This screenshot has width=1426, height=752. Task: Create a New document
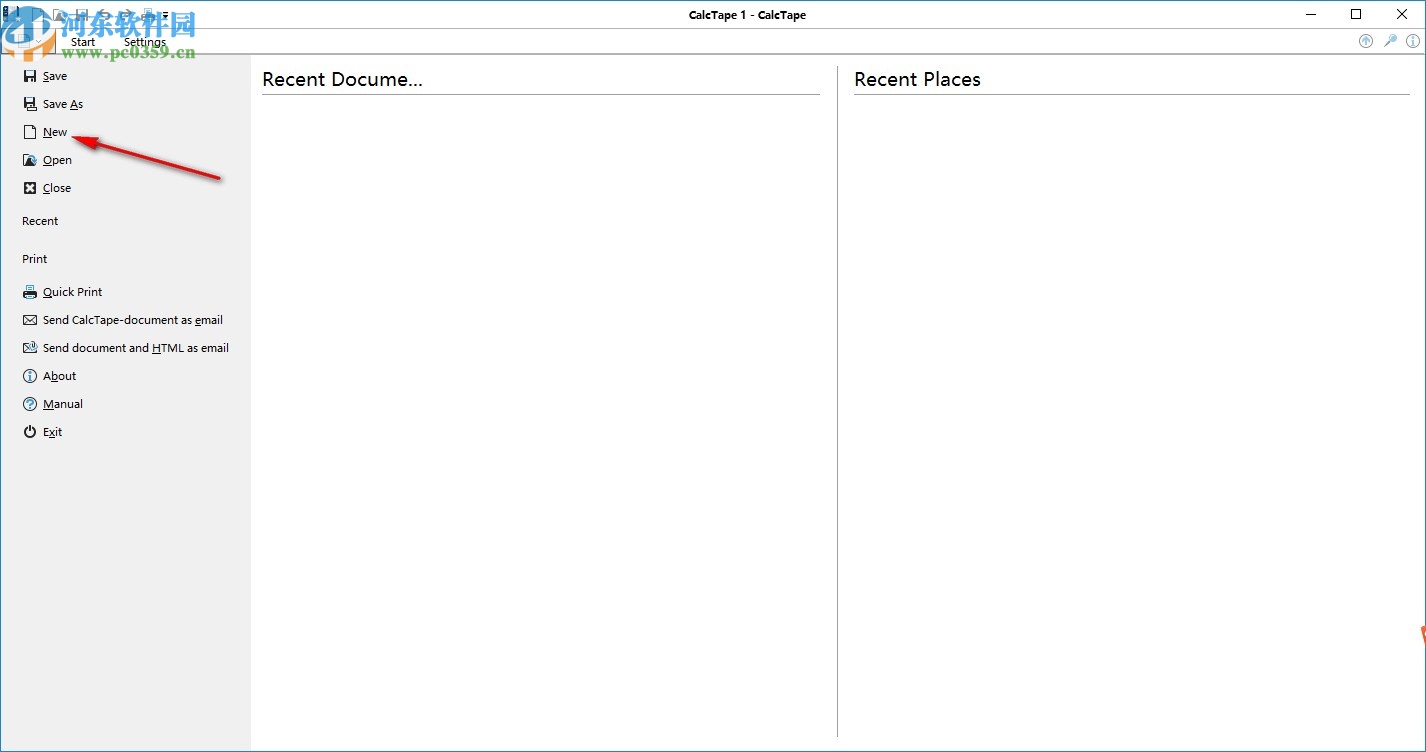(x=45, y=132)
